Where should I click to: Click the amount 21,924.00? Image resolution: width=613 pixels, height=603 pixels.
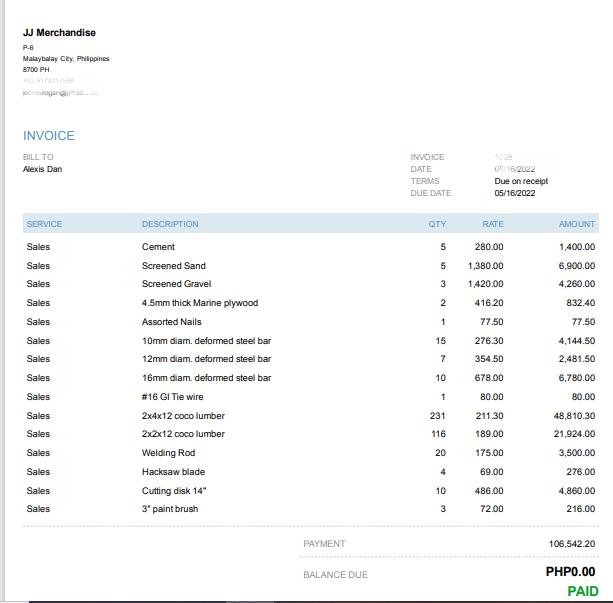pos(574,434)
